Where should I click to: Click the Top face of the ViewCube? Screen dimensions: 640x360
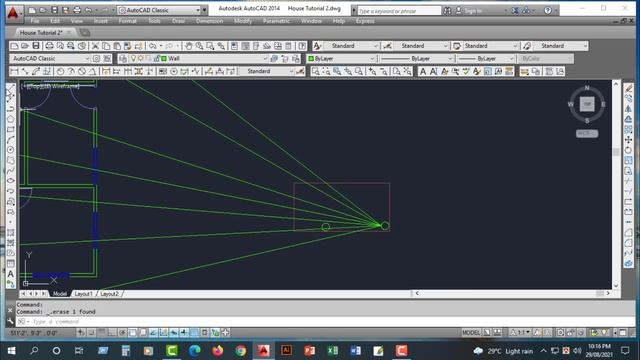tap(587, 104)
